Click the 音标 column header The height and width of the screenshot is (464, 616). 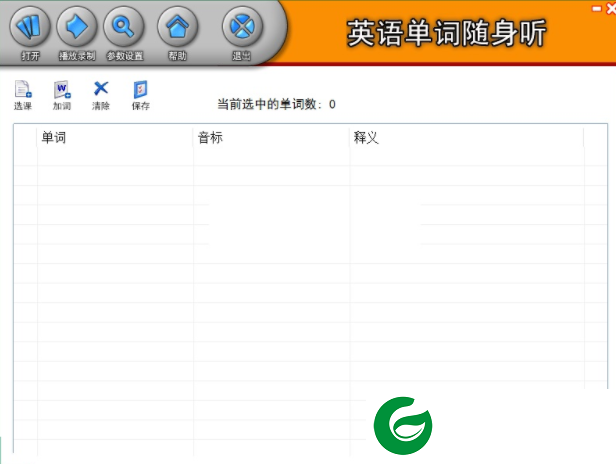tap(271, 138)
